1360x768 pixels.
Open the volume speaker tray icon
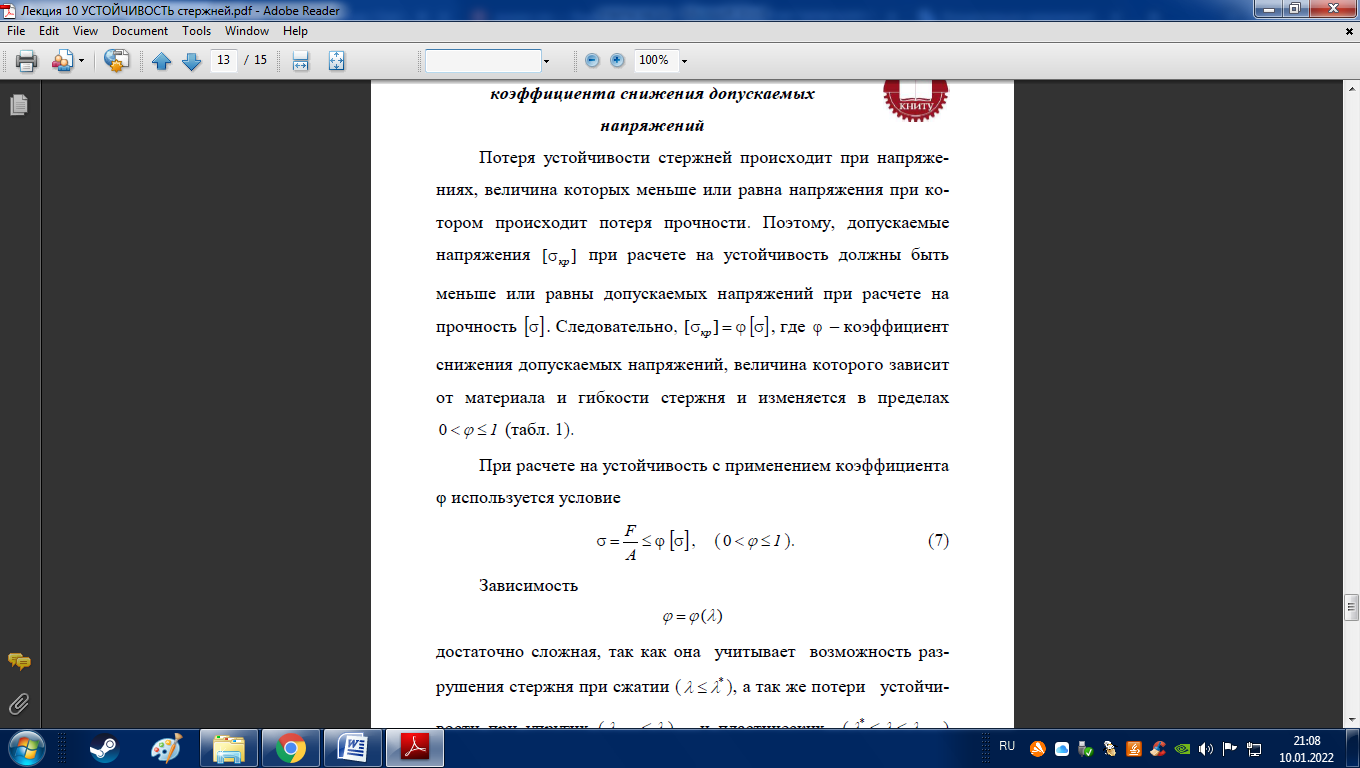tap(1206, 748)
